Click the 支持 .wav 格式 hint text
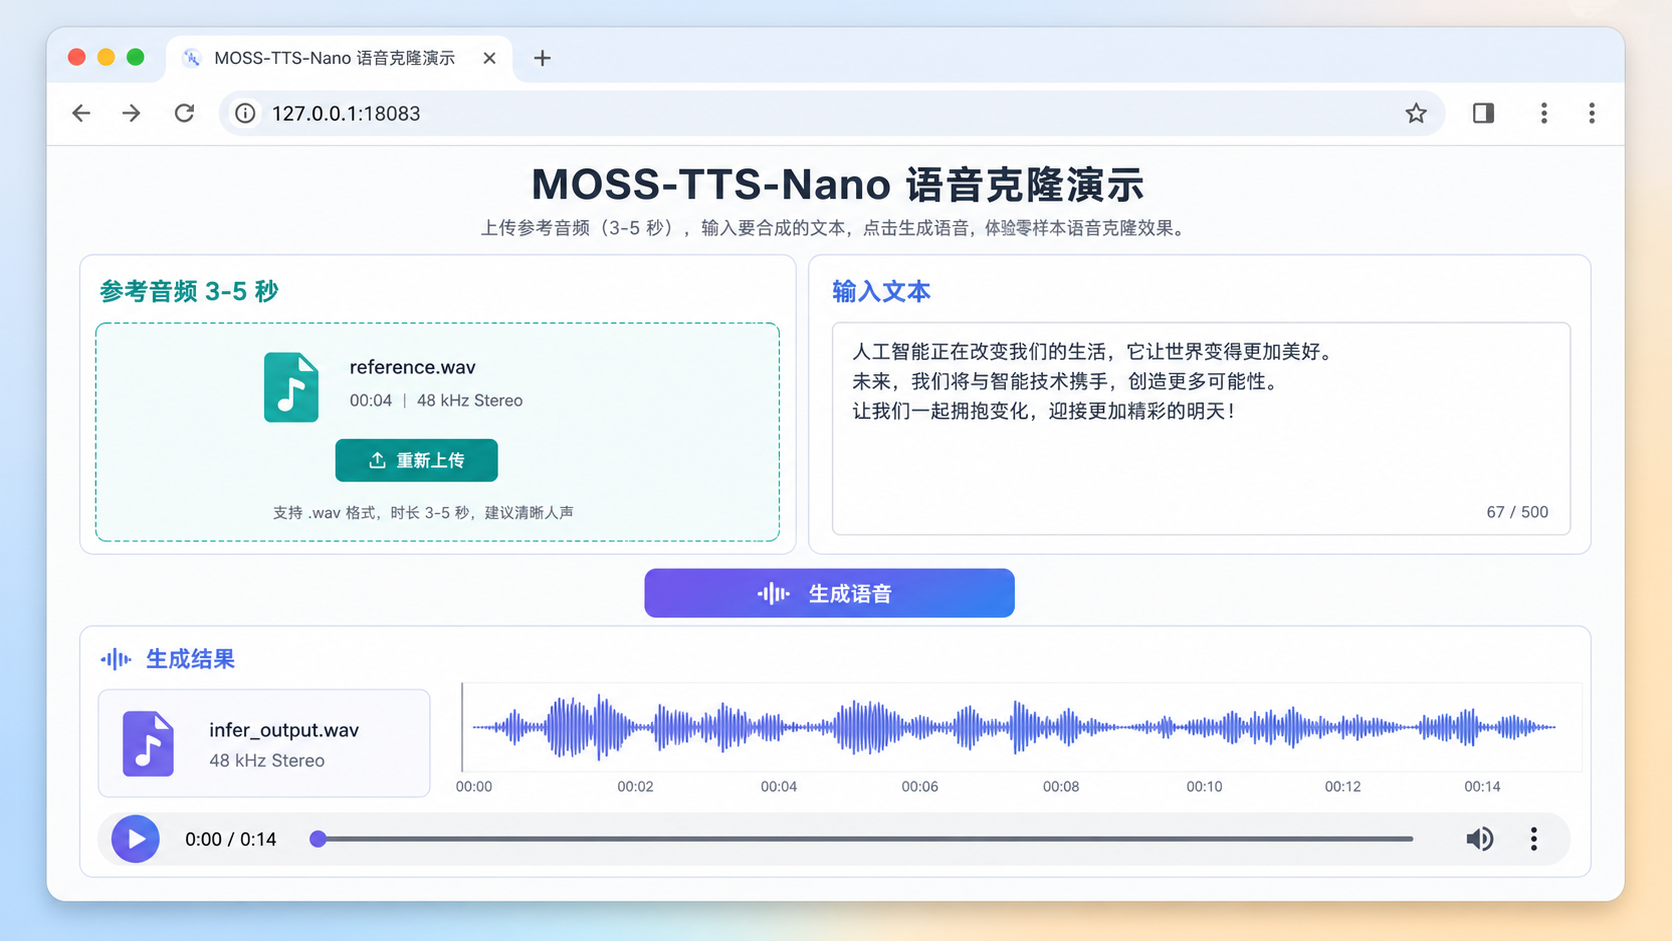1672x941 pixels. (423, 512)
